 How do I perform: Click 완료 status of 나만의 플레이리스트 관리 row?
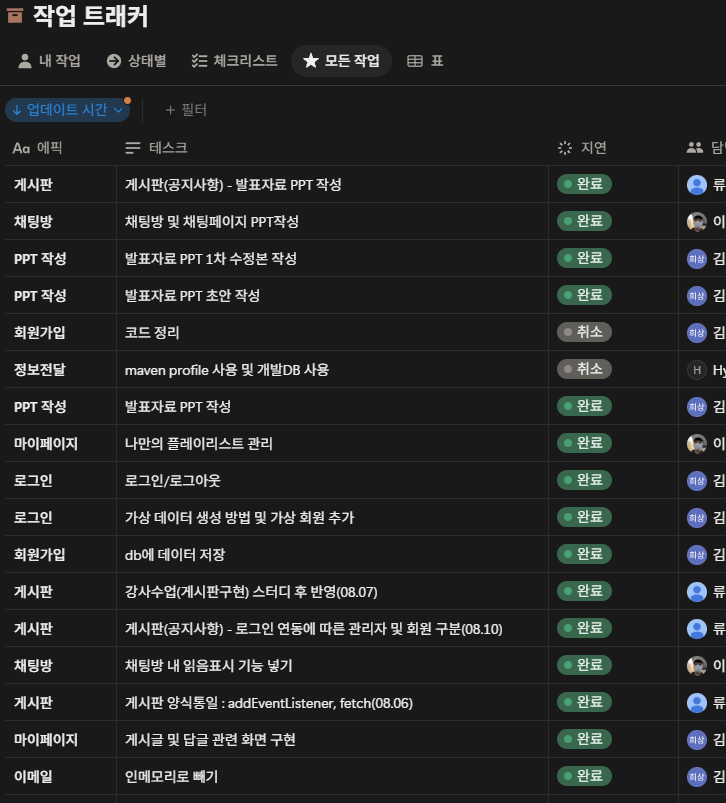584,443
